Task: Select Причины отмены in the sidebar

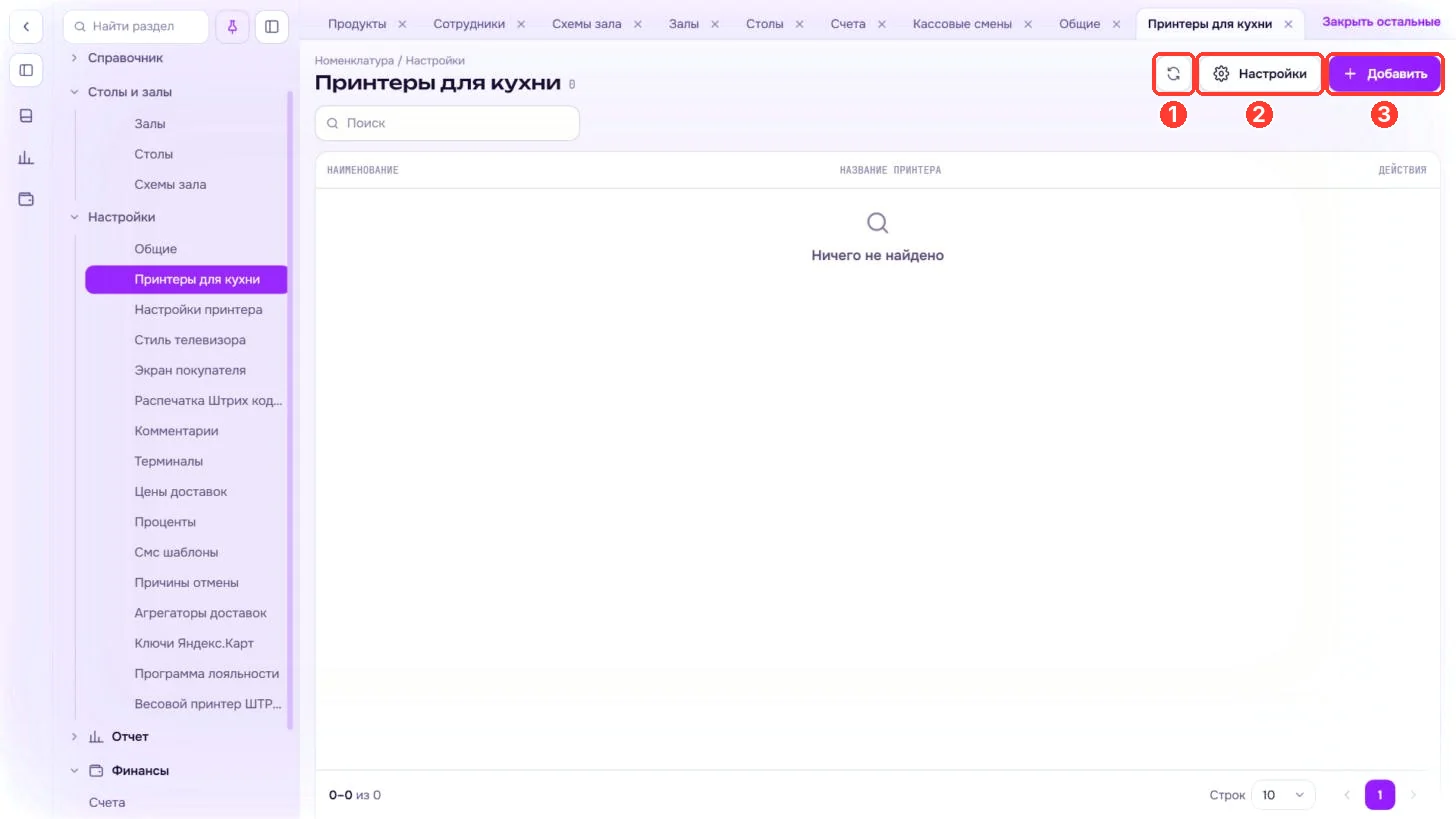Action: click(186, 583)
